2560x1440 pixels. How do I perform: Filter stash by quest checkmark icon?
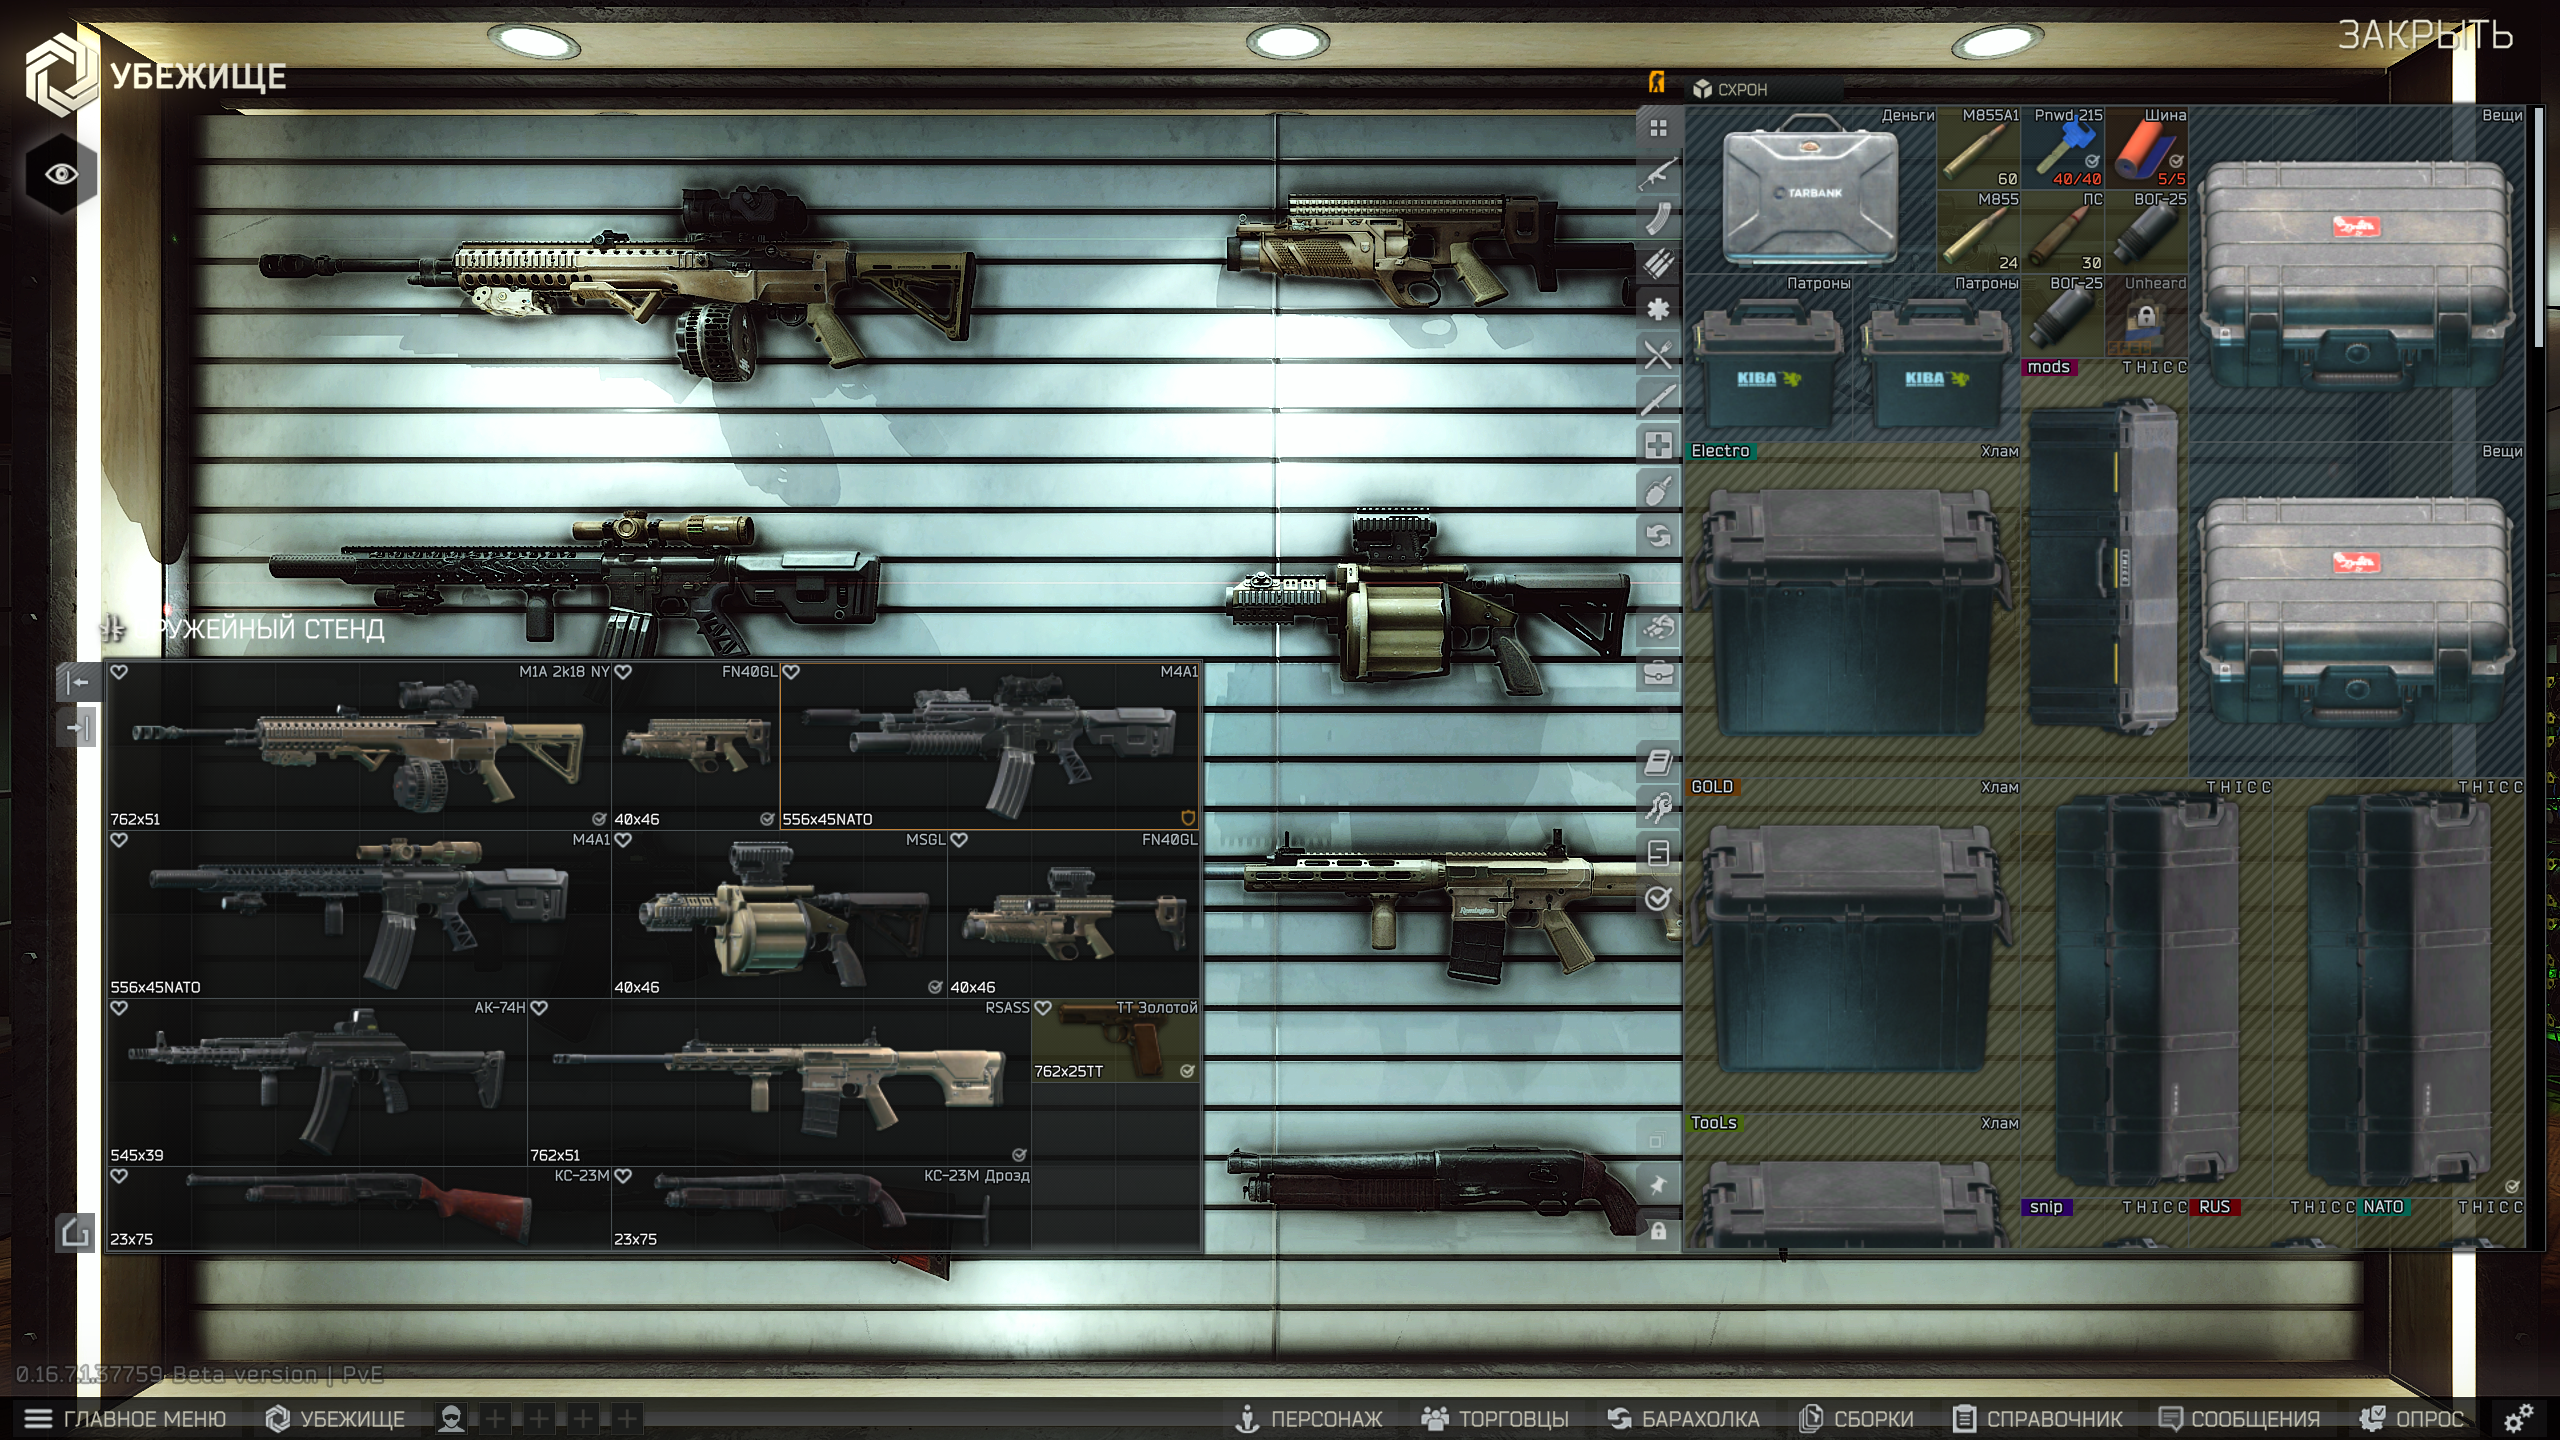1658,898
